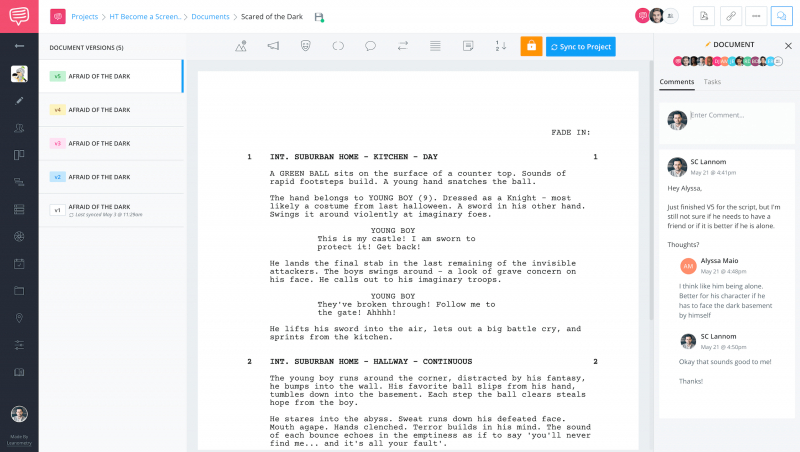The width and height of the screenshot is (800, 452).
Task: Choose the parenthetical brackets icon
Action: [x=338, y=46]
